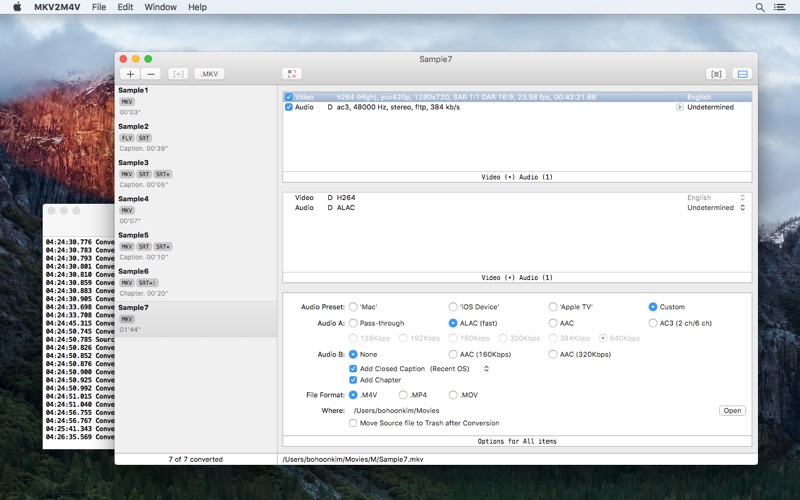
Task: Click the Sample7.mkv path in status bar
Action: click(x=353, y=459)
